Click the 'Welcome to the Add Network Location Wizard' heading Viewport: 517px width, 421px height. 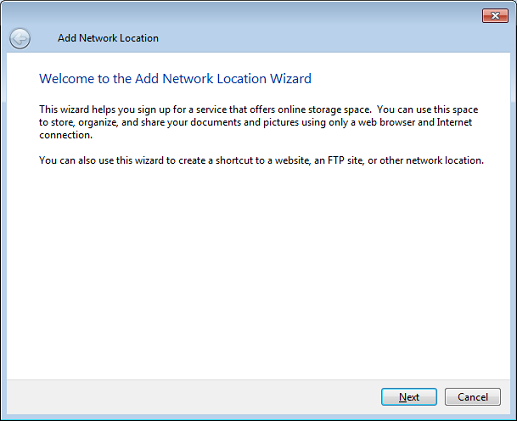pos(175,79)
